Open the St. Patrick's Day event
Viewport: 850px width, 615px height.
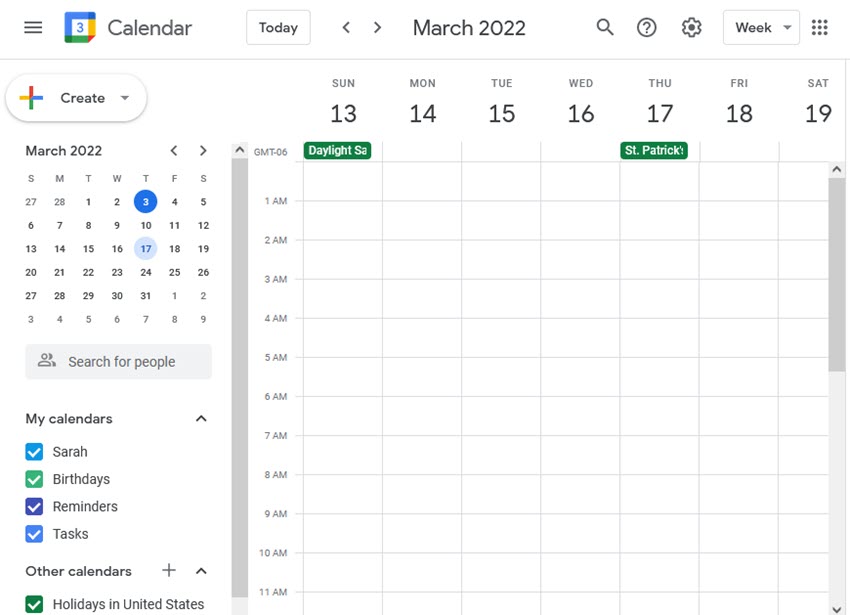[x=653, y=150]
